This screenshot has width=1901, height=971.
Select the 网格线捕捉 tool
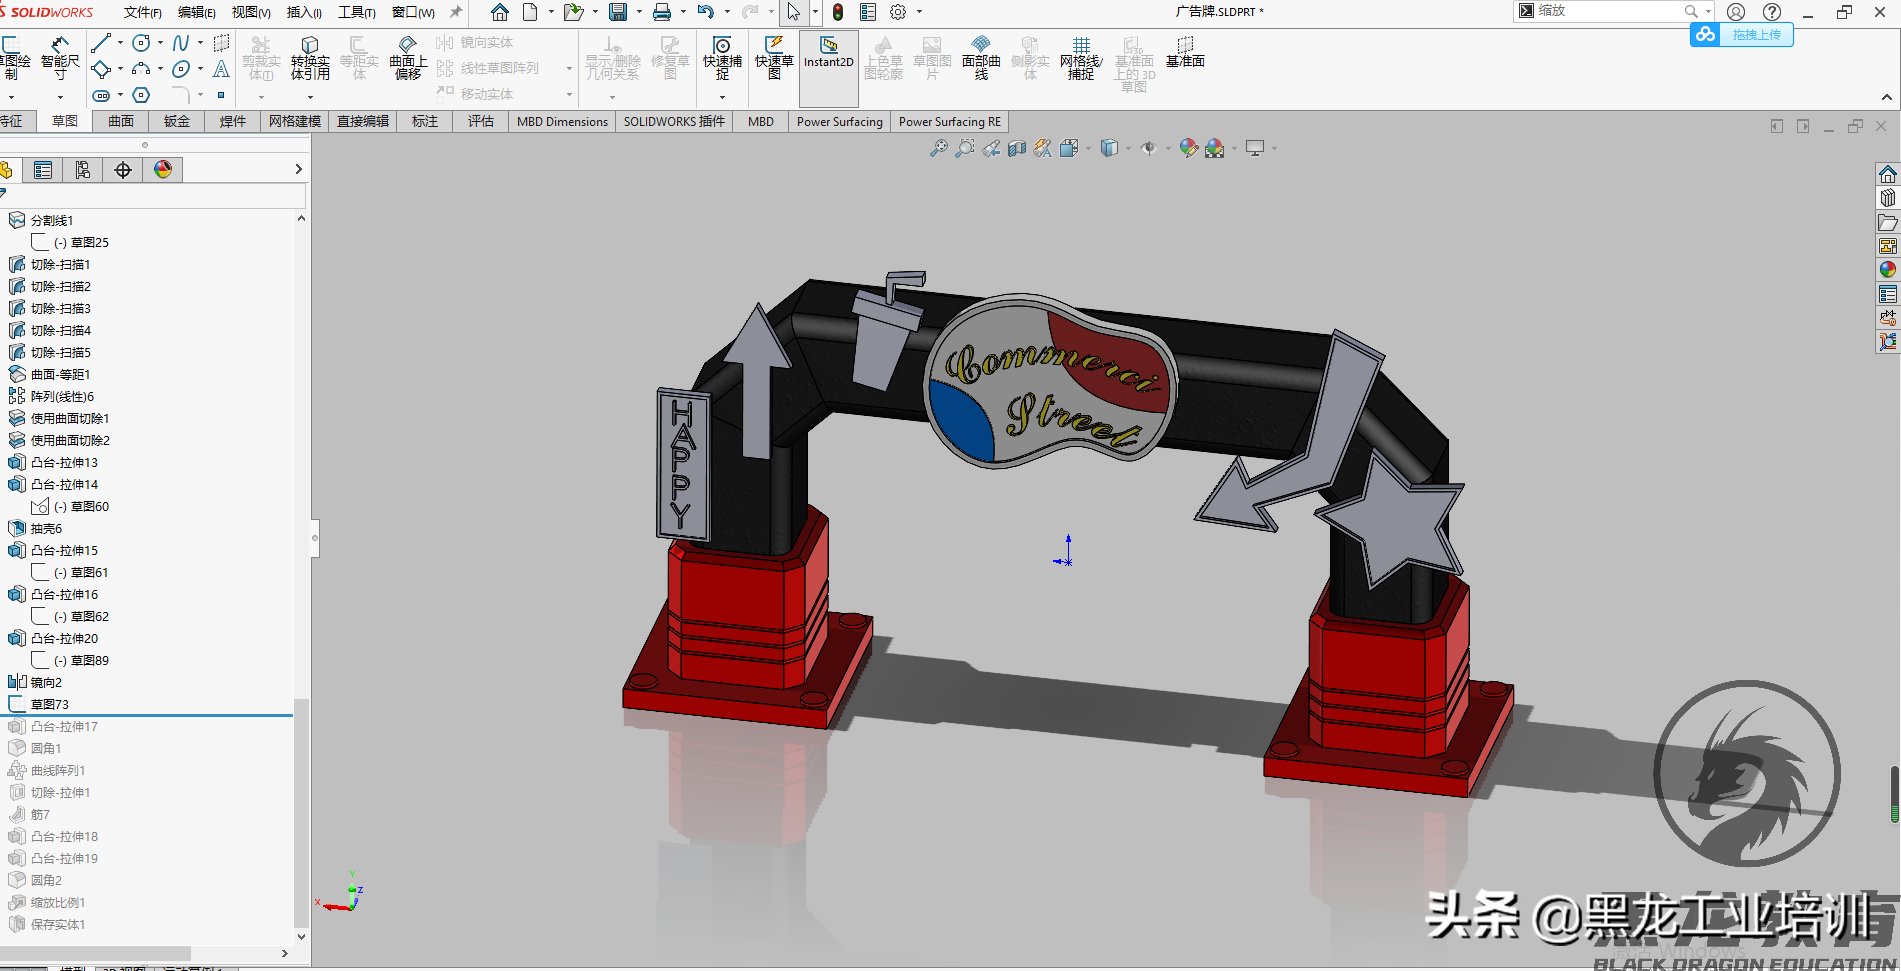1080,60
